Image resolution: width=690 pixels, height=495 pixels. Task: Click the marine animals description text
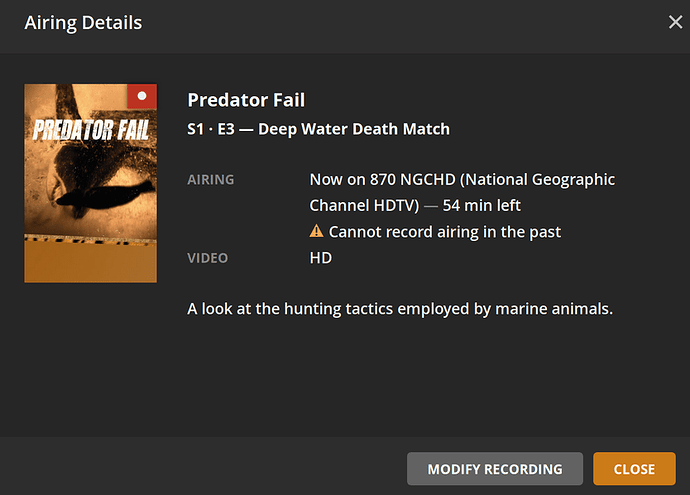pyautogui.click(x=399, y=309)
